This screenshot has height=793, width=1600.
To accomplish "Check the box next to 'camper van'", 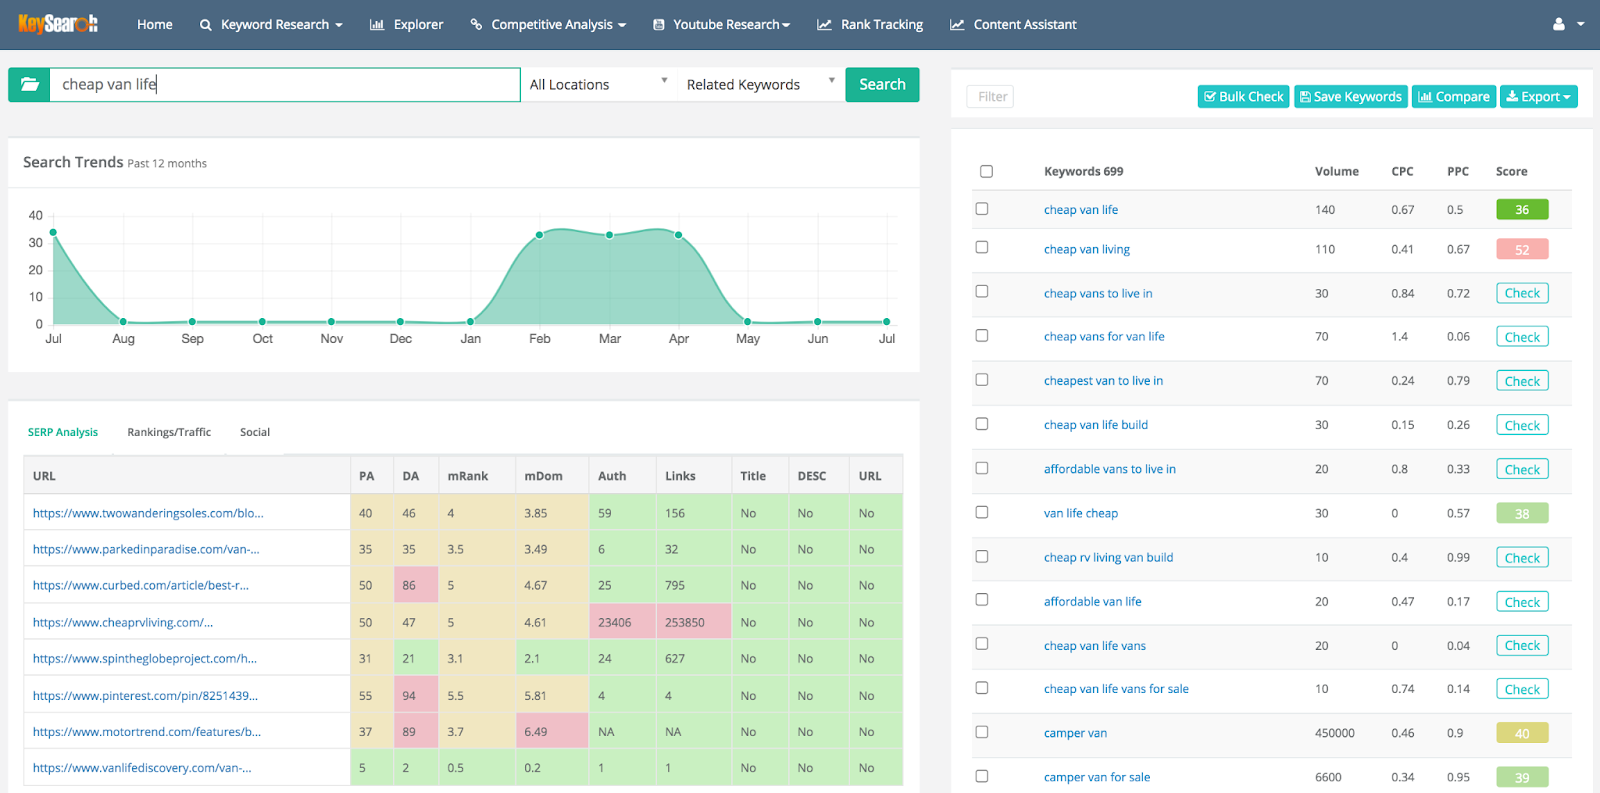I will tap(982, 732).
